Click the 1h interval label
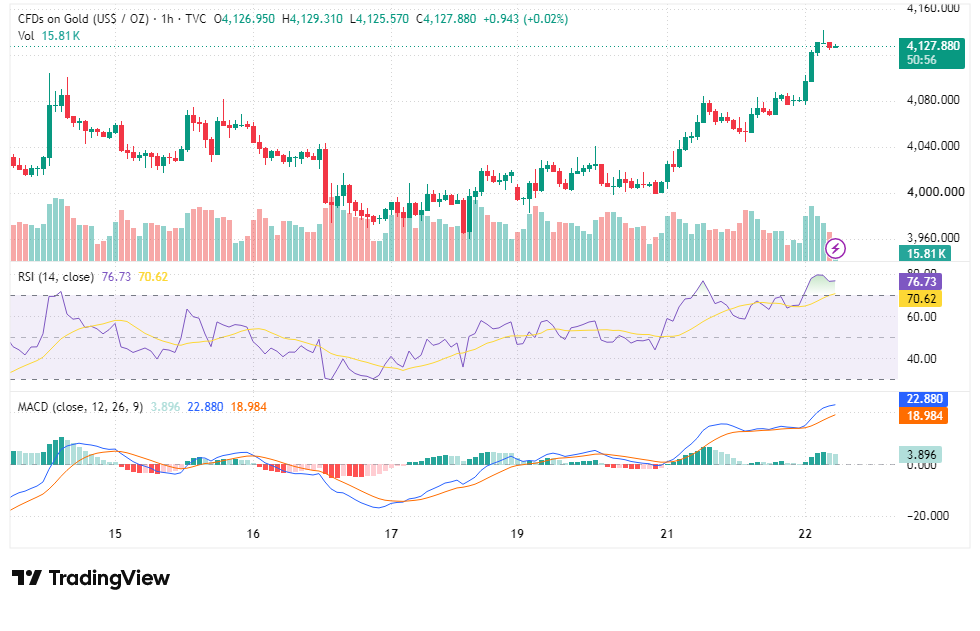Image resolution: width=980 pixels, height=631 pixels. click(x=167, y=19)
